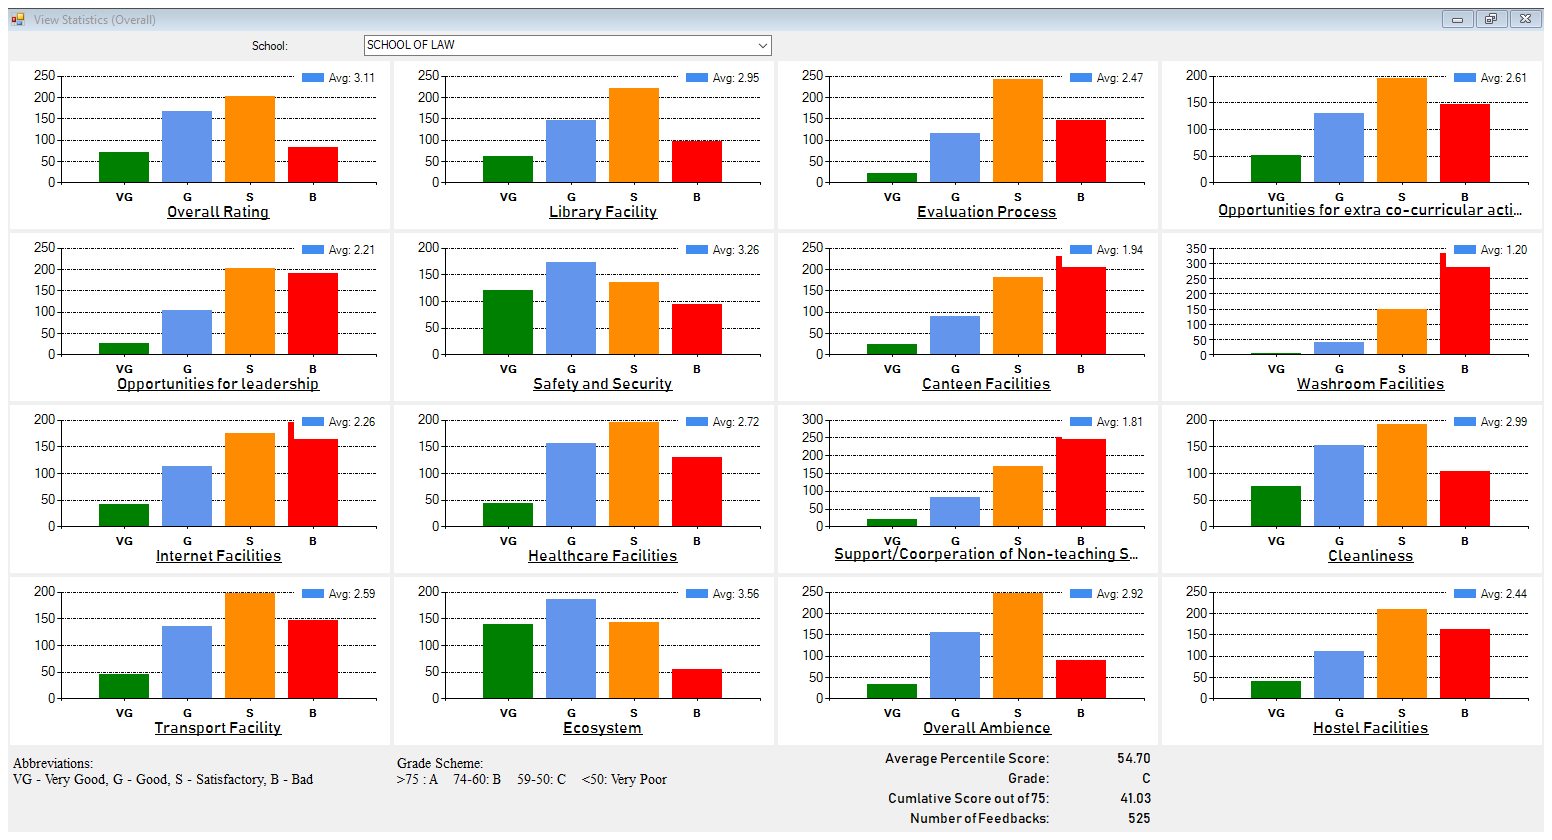This screenshot has width=1552, height=840.
Task: Select the Canteen Facilities chart title
Action: (986, 384)
